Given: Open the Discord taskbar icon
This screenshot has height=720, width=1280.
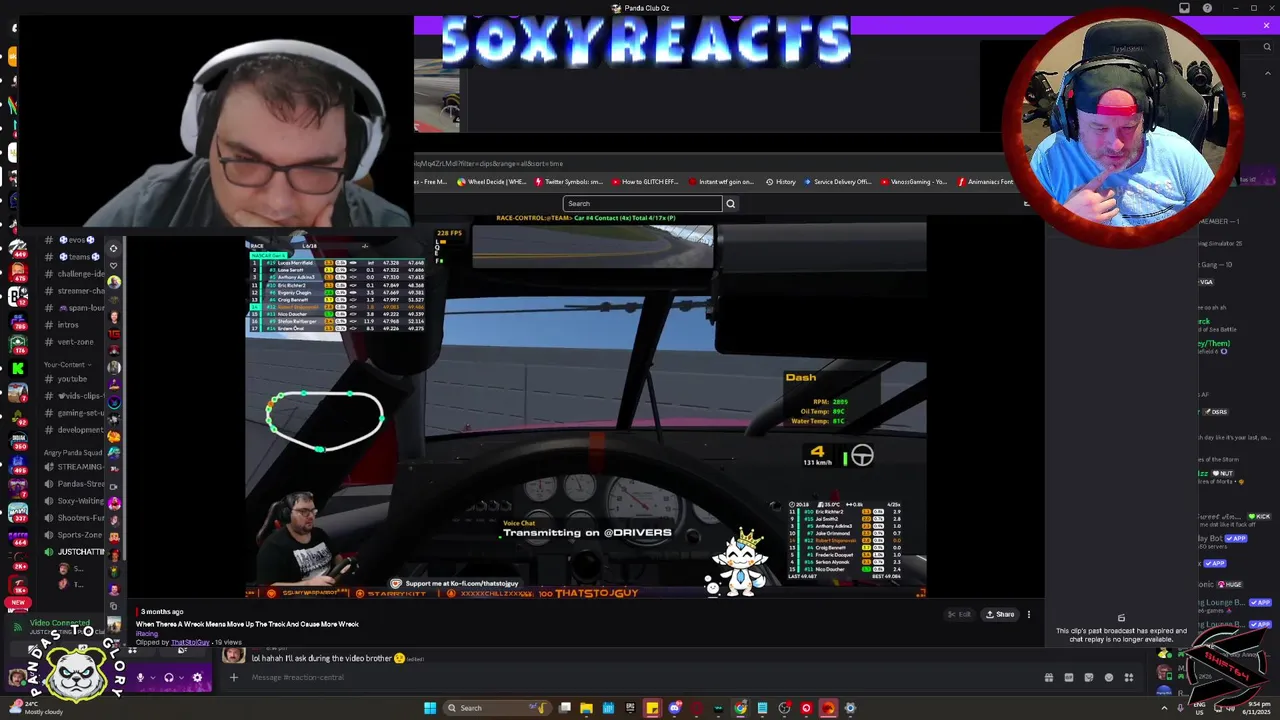Looking at the screenshot, I should [675, 708].
